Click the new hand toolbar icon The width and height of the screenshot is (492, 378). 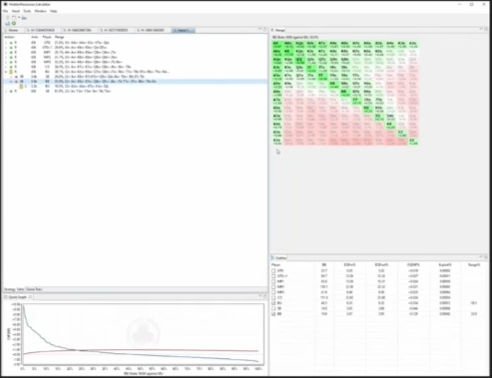click(14, 18)
